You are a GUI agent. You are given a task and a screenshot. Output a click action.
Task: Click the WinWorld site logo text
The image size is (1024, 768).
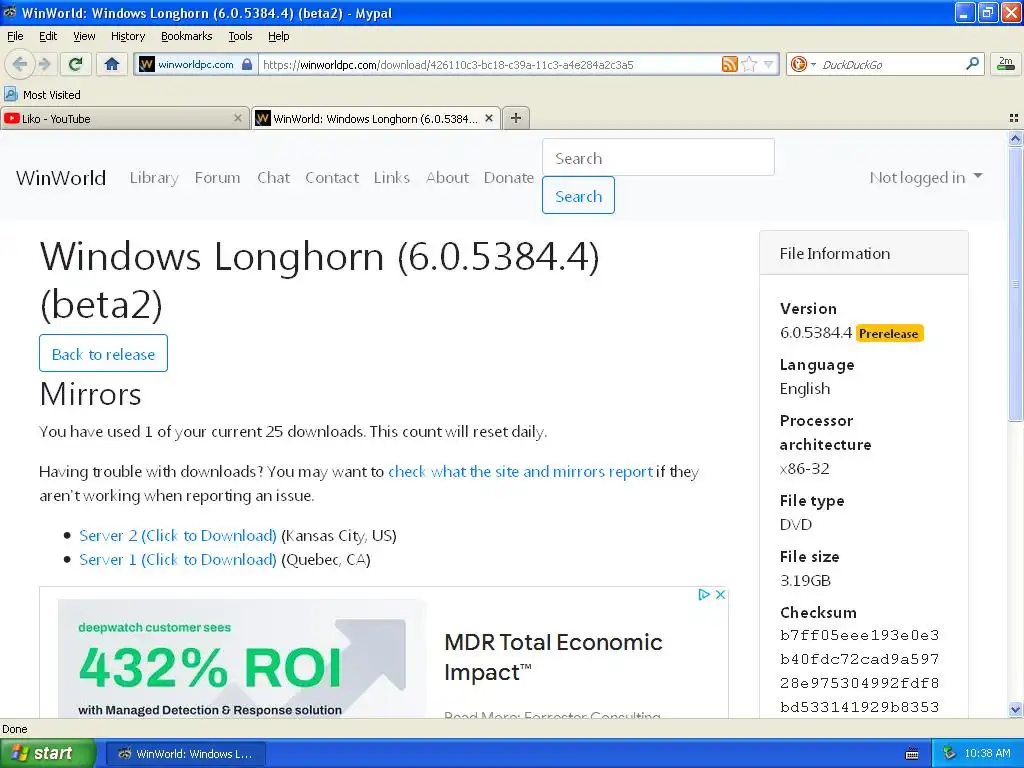[x=61, y=178]
